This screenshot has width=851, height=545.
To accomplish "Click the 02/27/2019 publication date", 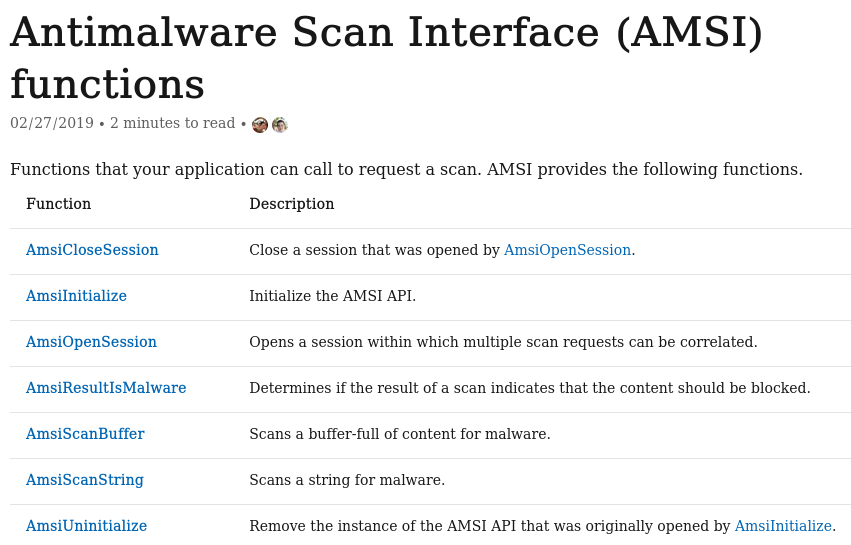I will (52, 124).
